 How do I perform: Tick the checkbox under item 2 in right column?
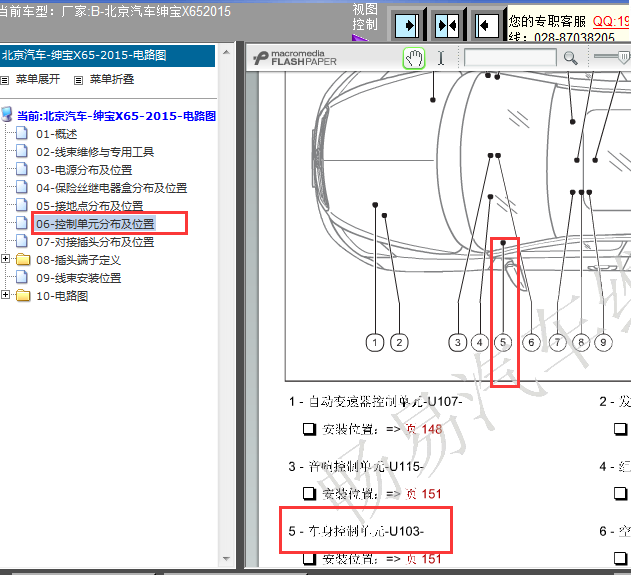click(621, 429)
